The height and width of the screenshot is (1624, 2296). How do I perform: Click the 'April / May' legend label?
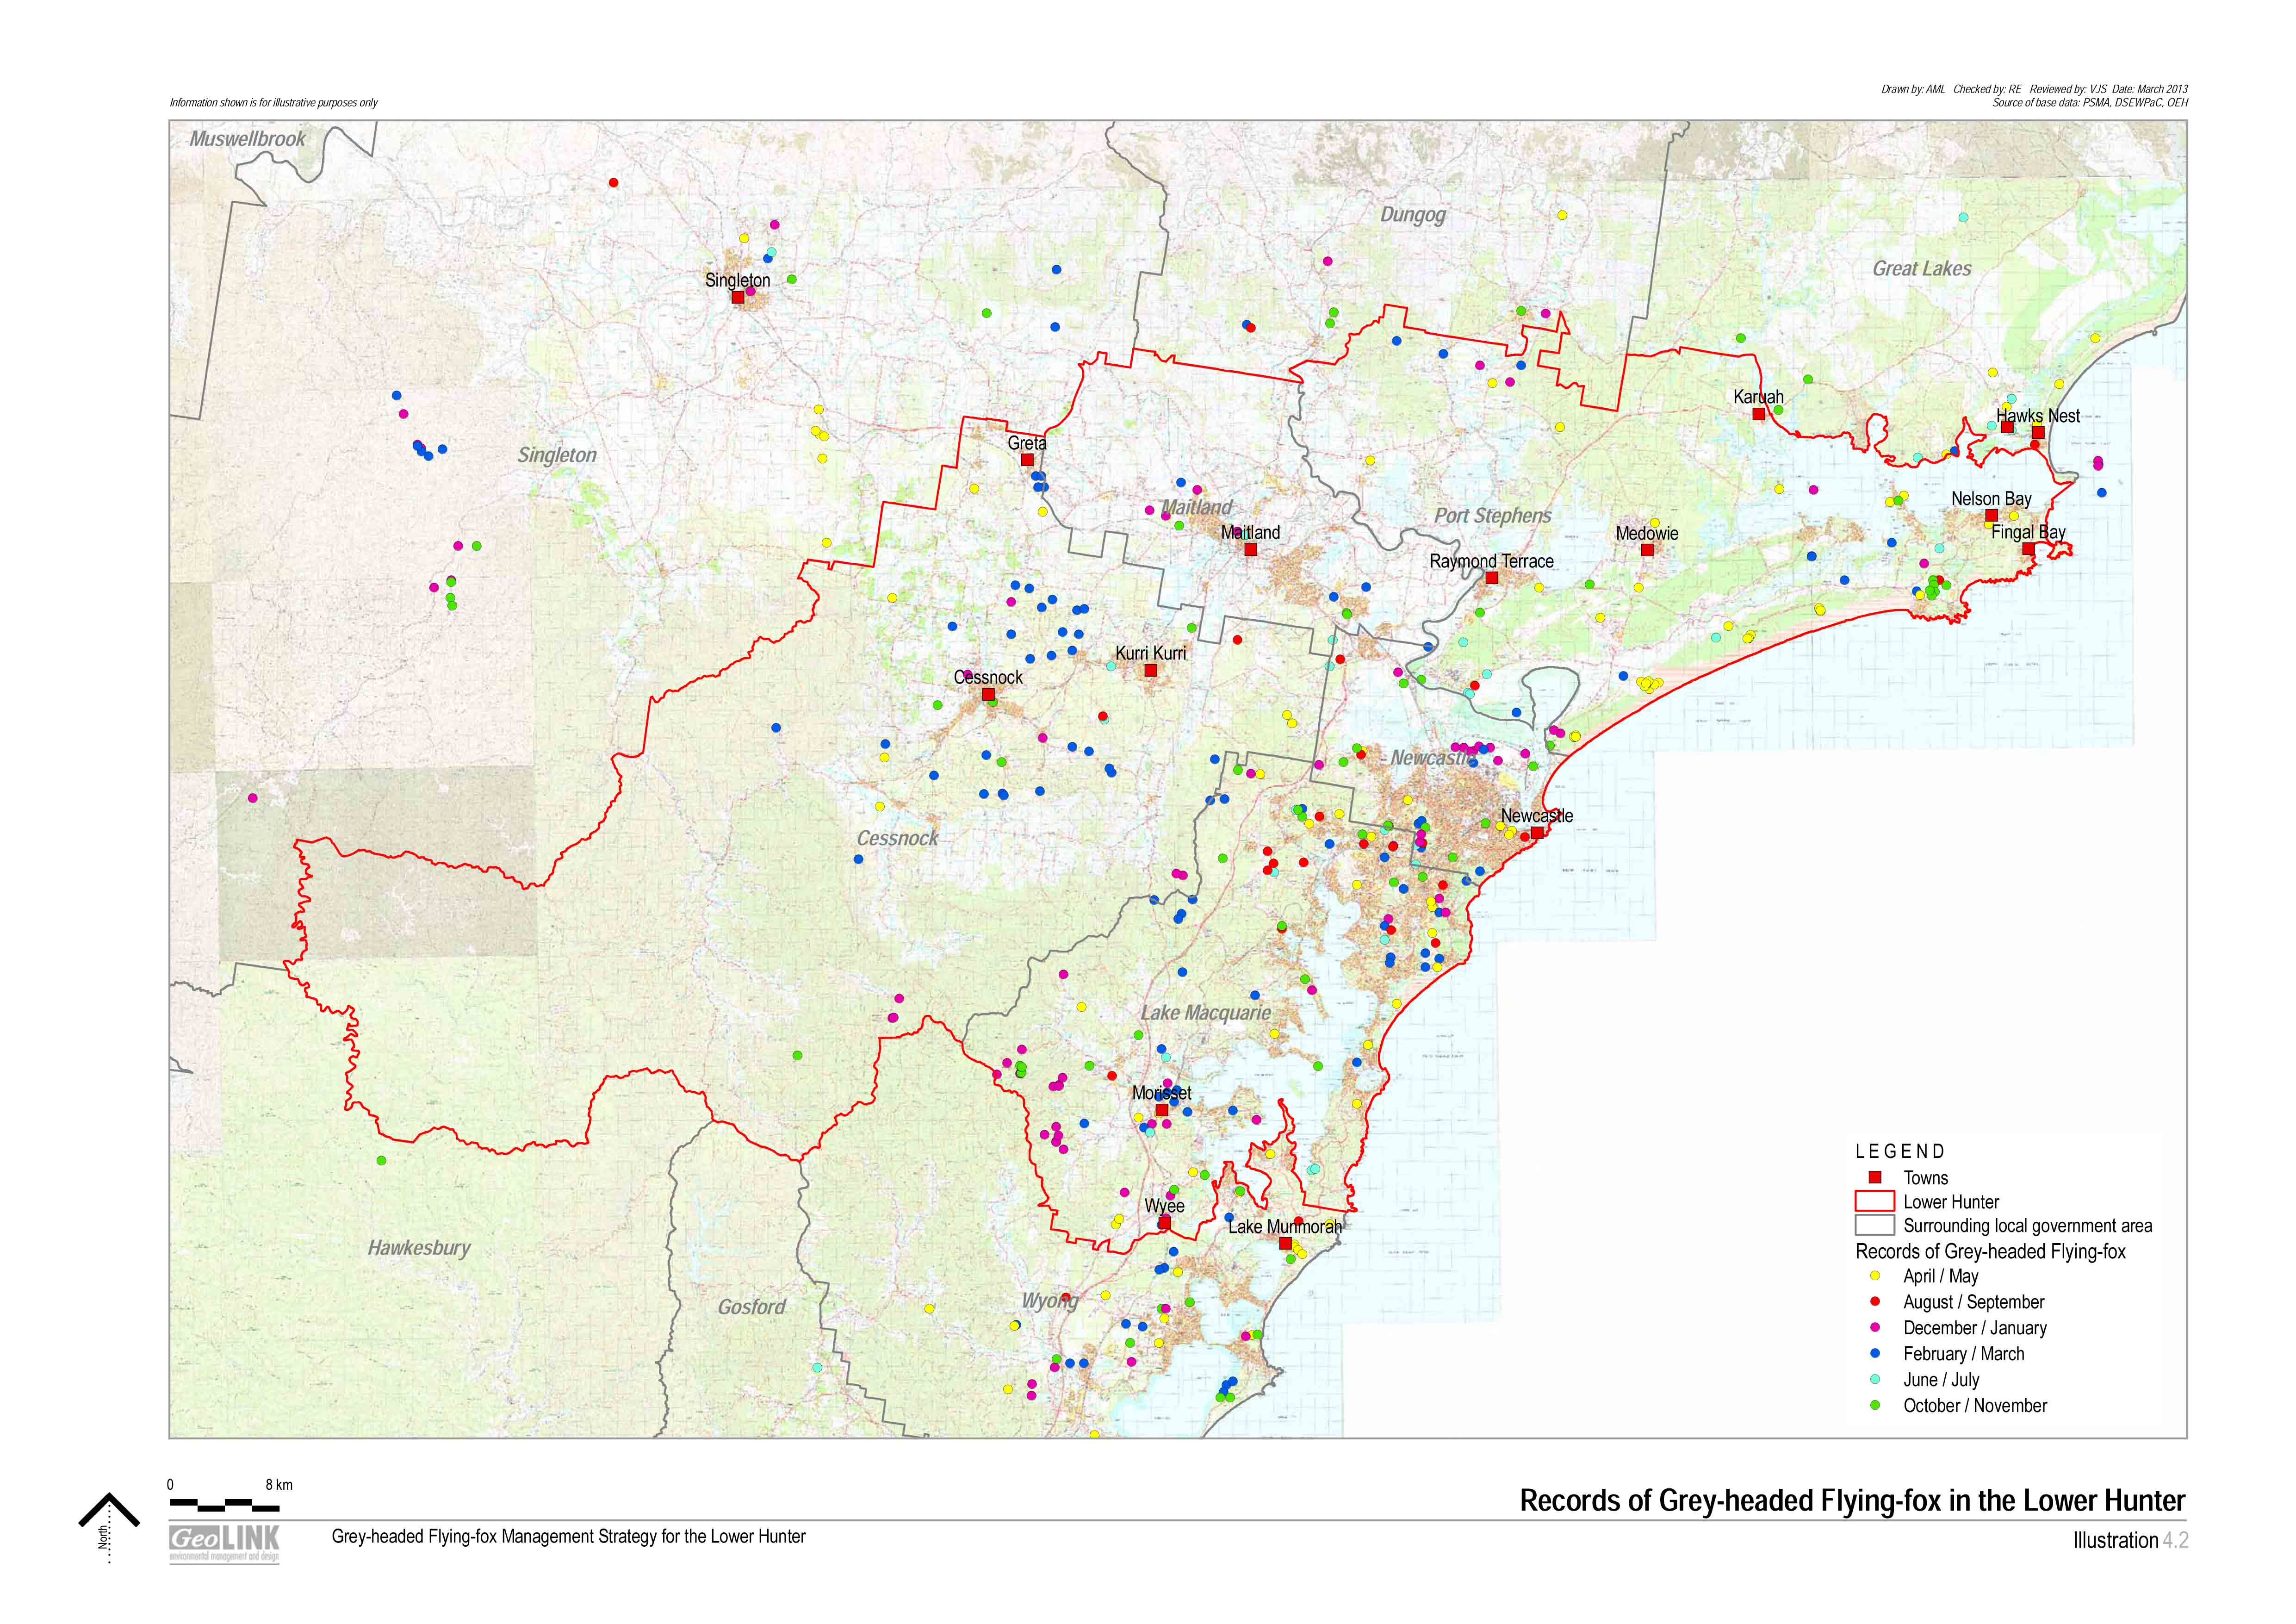(1940, 1276)
